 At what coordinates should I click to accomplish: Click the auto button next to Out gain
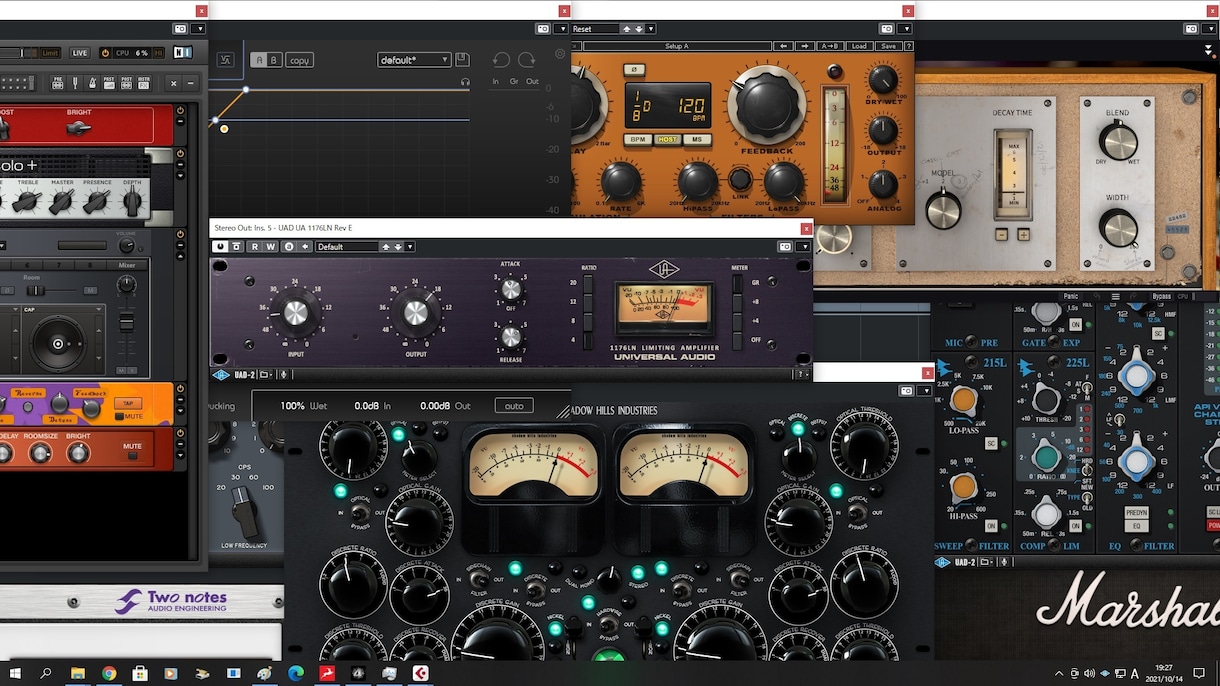(x=514, y=406)
